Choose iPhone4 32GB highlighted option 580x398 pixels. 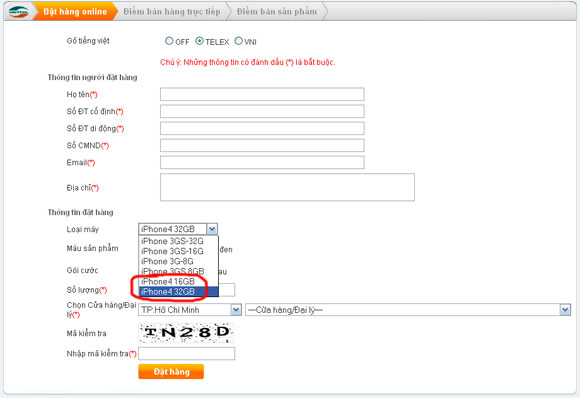click(x=179, y=292)
